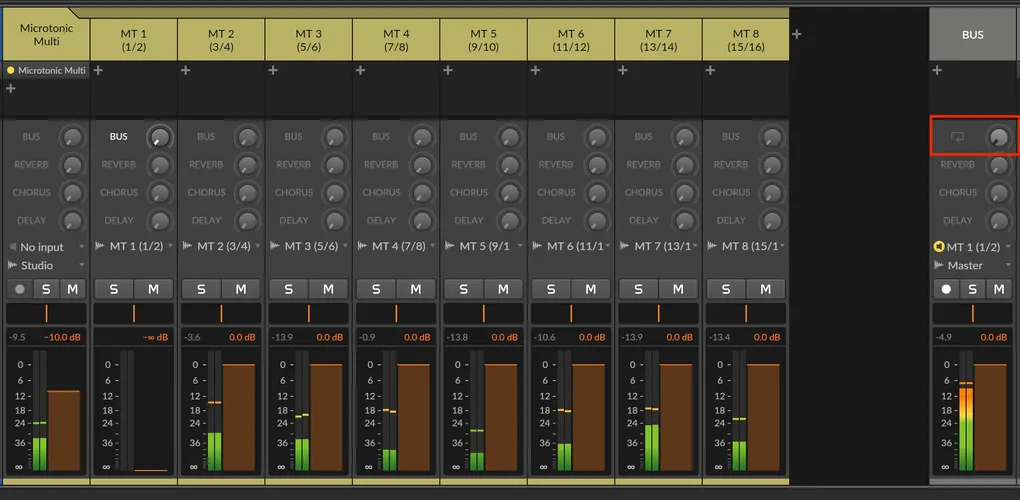
Task: Add a device to the MT 3 track
Action: point(273,70)
